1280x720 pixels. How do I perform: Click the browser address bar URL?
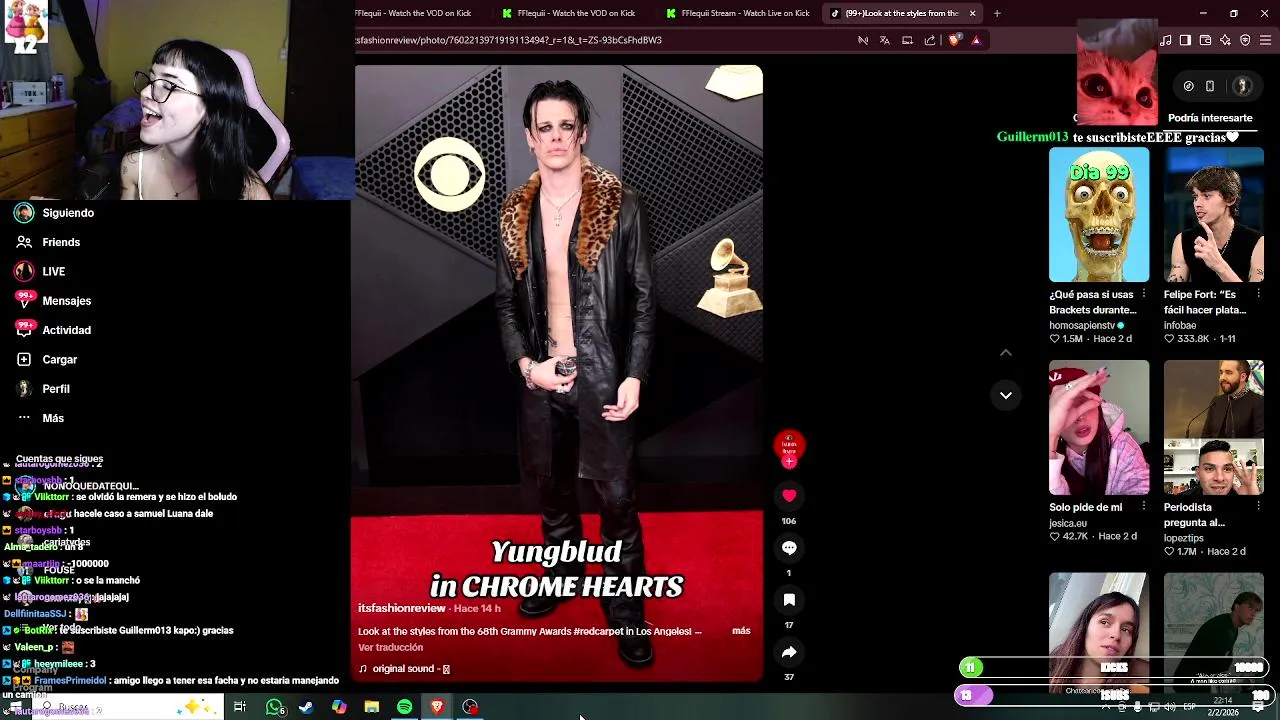click(x=509, y=40)
